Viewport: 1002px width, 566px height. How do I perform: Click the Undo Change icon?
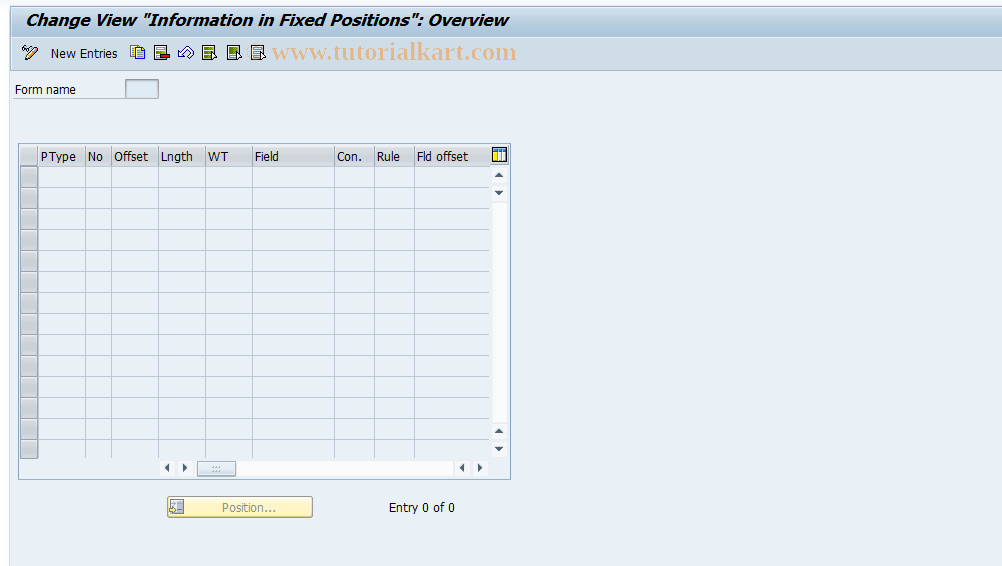point(186,53)
